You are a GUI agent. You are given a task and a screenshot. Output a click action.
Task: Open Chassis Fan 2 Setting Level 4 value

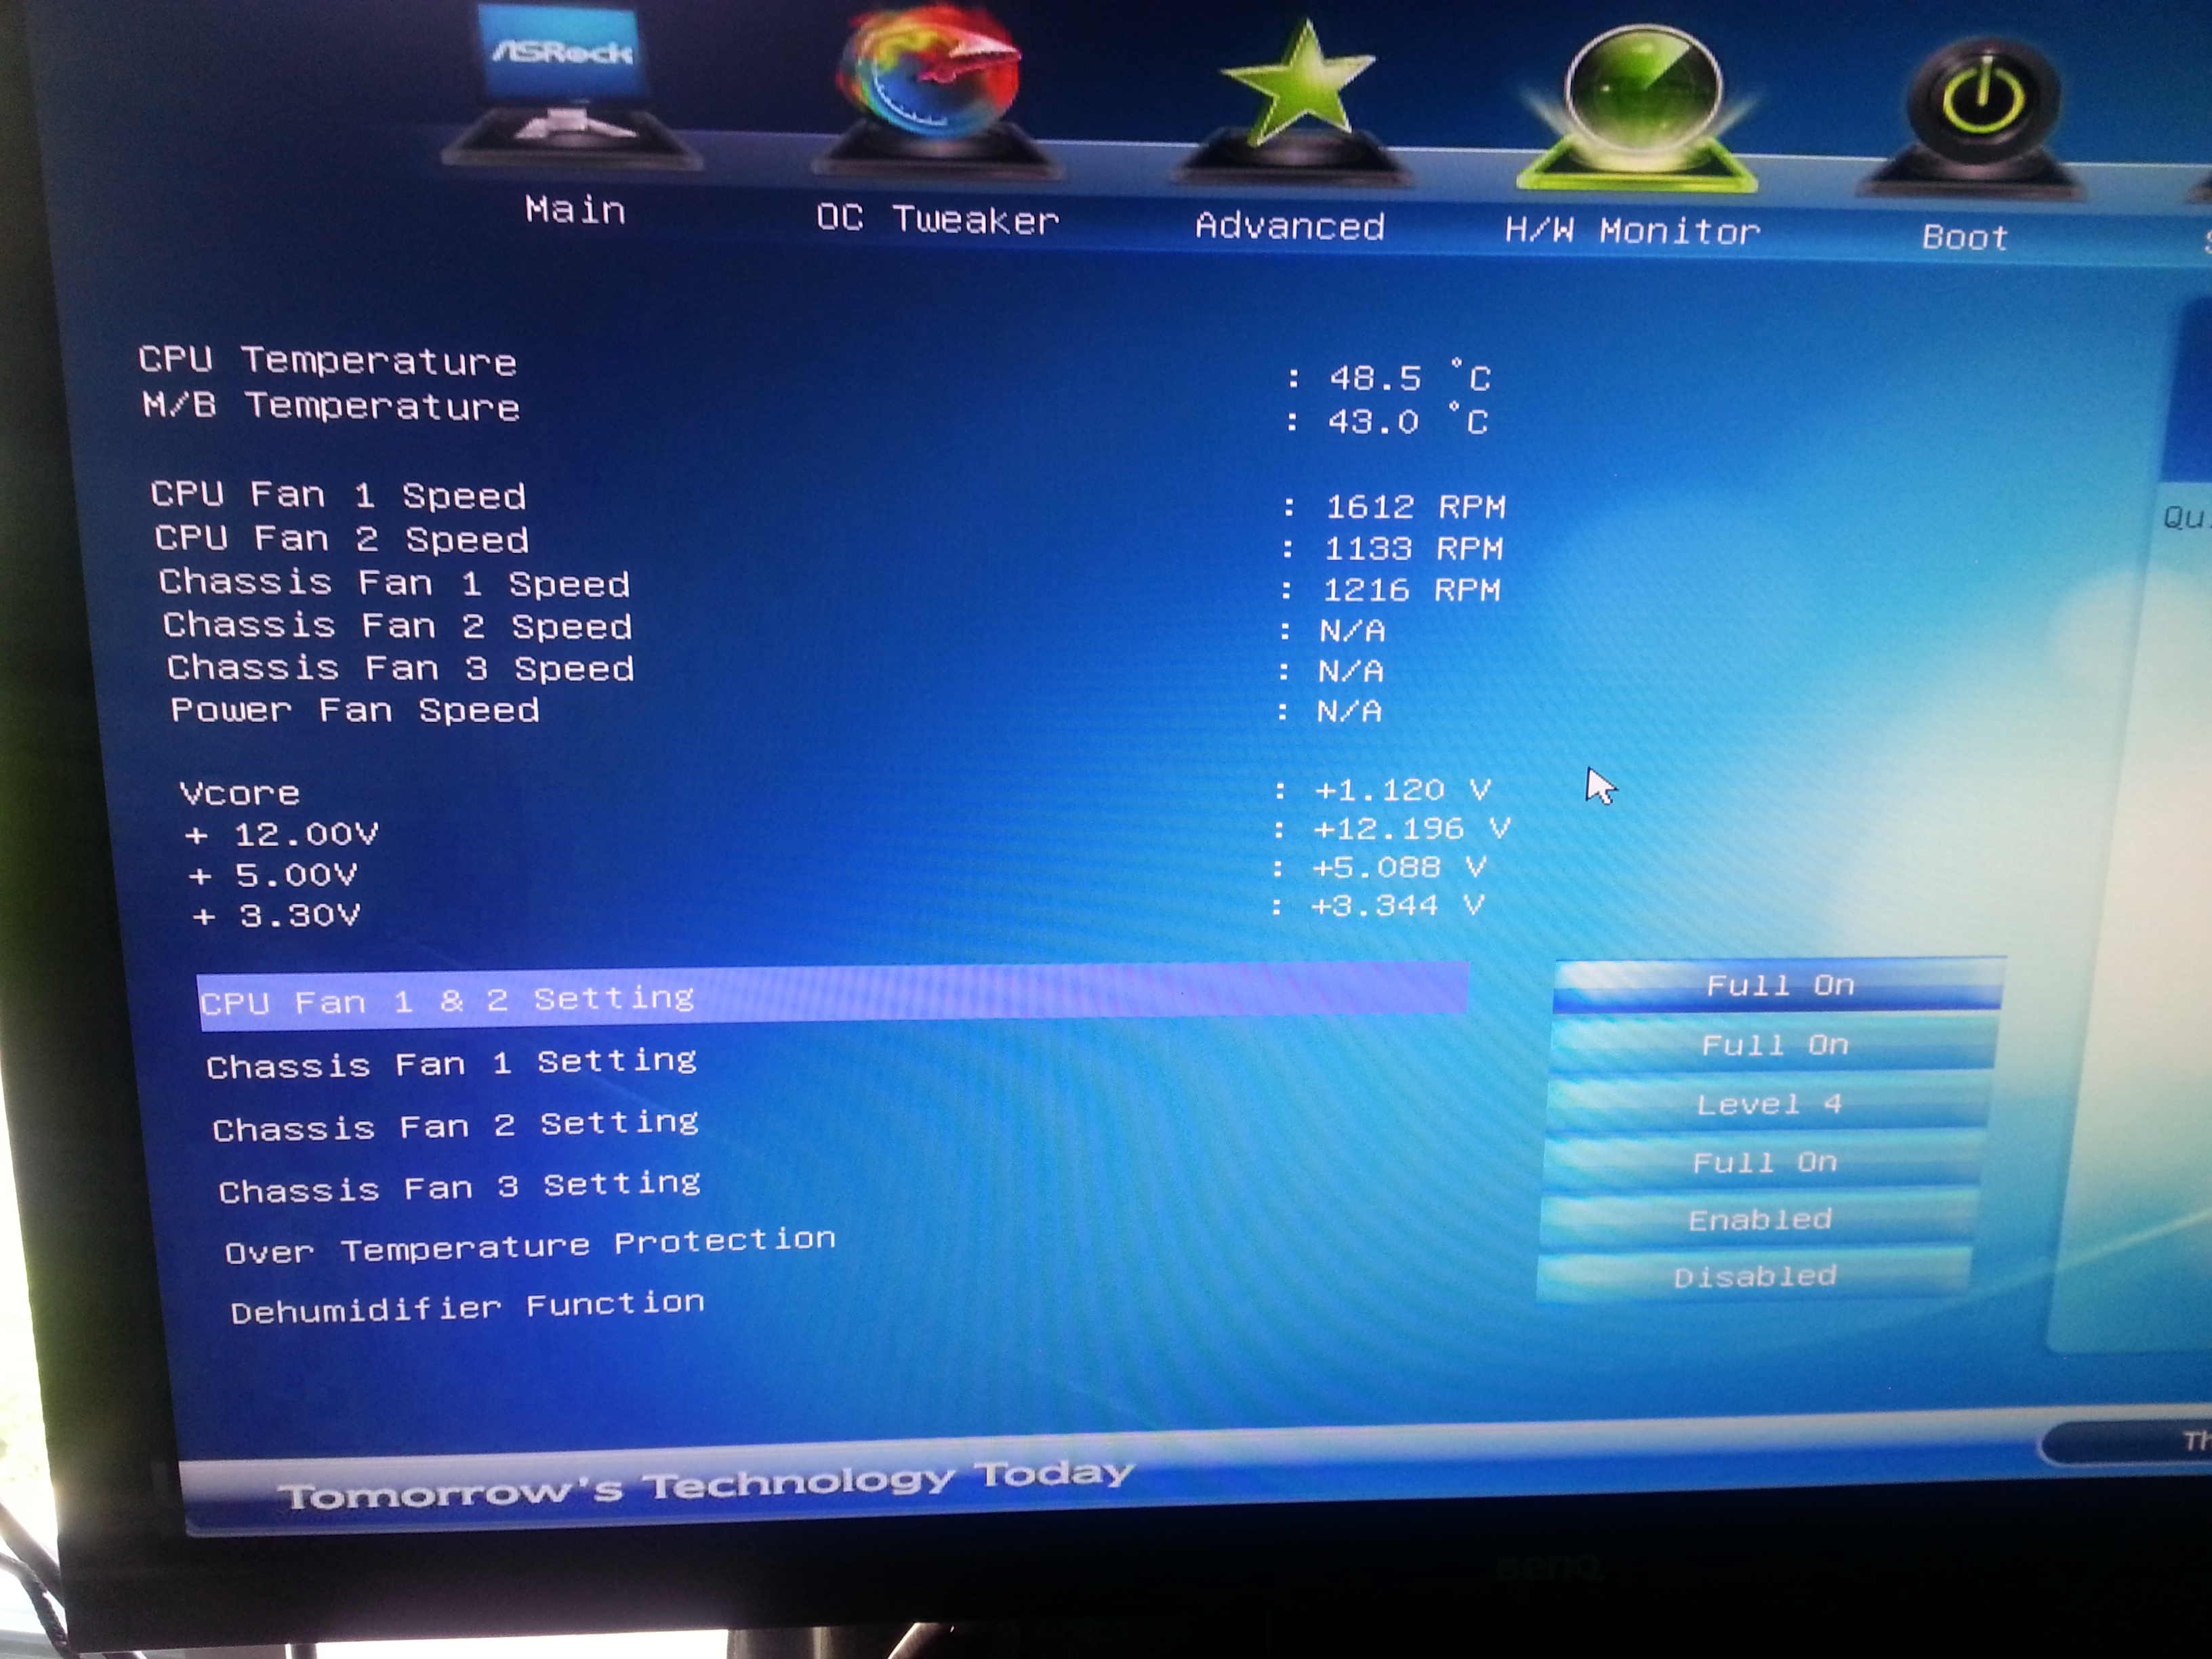point(1768,1105)
